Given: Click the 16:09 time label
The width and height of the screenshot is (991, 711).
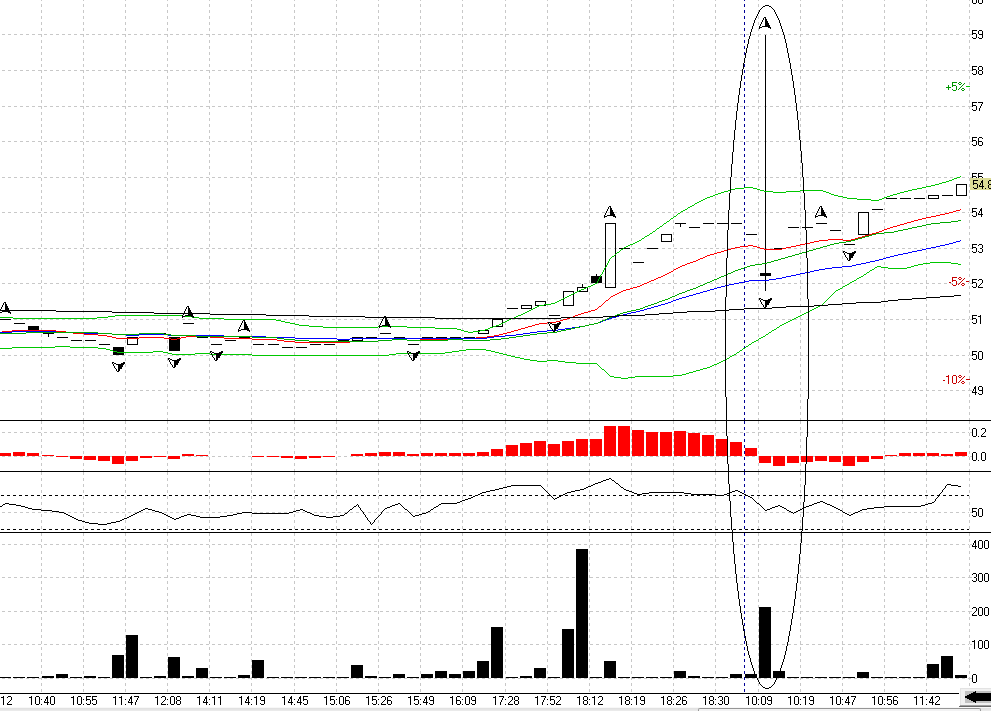Looking at the screenshot, I should 463,700.
